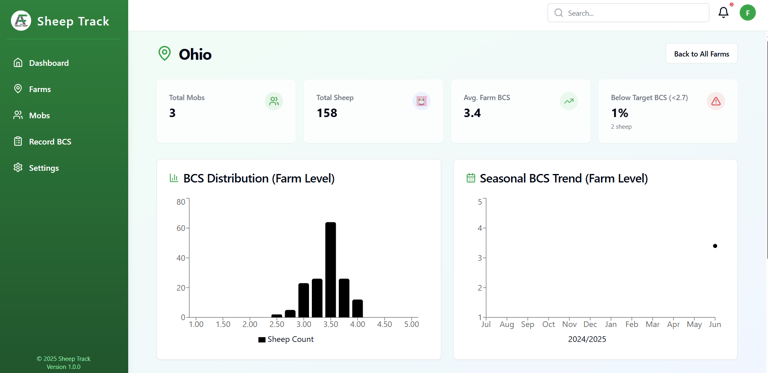
Task: Click the Dashboard home icon
Action: point(18,63)
